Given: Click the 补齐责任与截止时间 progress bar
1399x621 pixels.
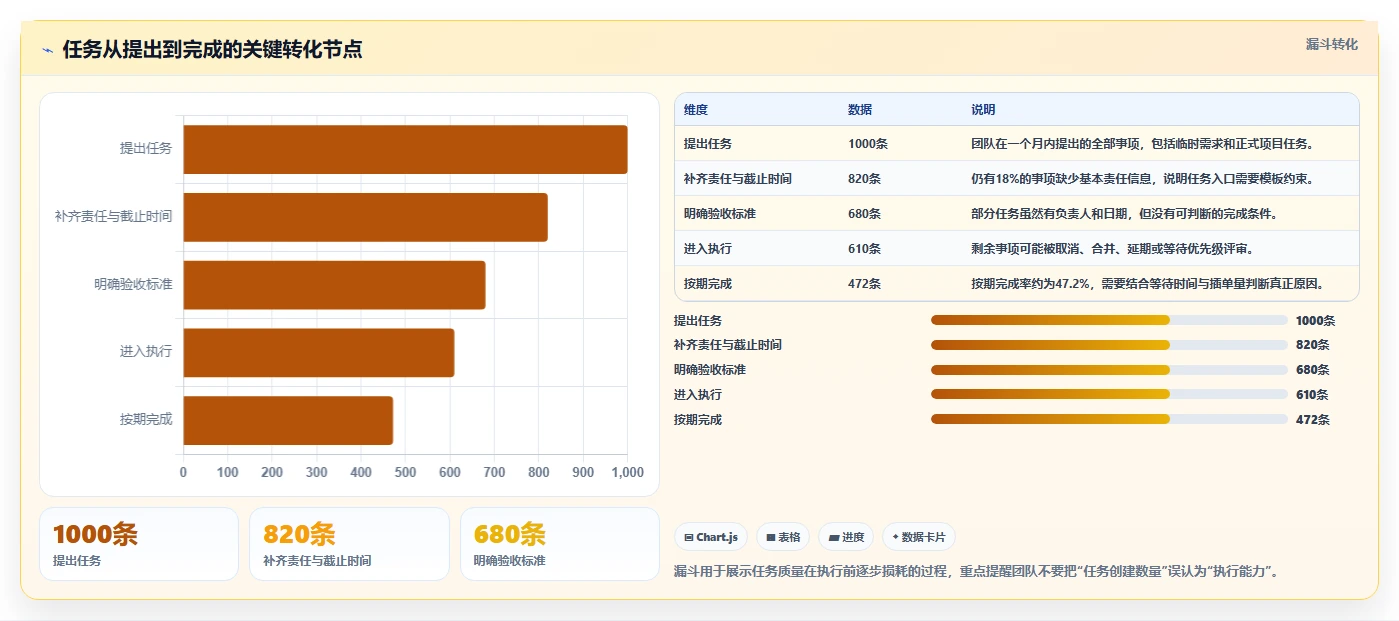Looking at the screenshot, I should tap(1109, 345).
